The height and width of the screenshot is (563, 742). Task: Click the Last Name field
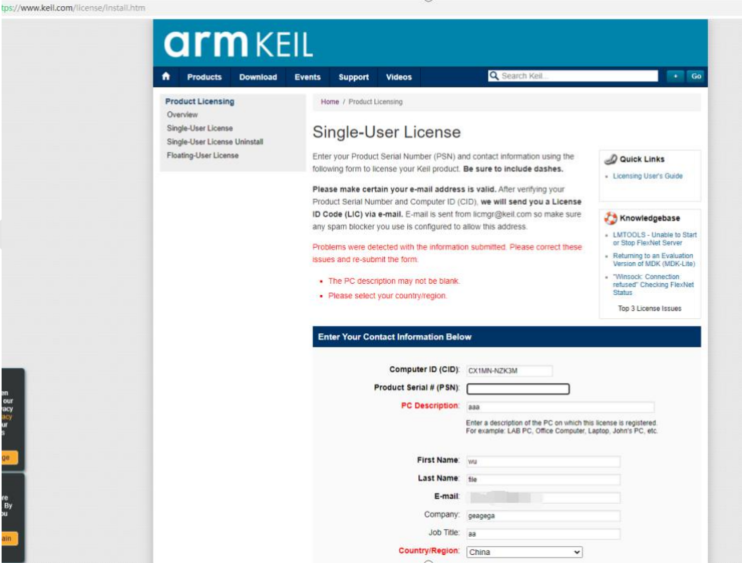coord(543,479)
